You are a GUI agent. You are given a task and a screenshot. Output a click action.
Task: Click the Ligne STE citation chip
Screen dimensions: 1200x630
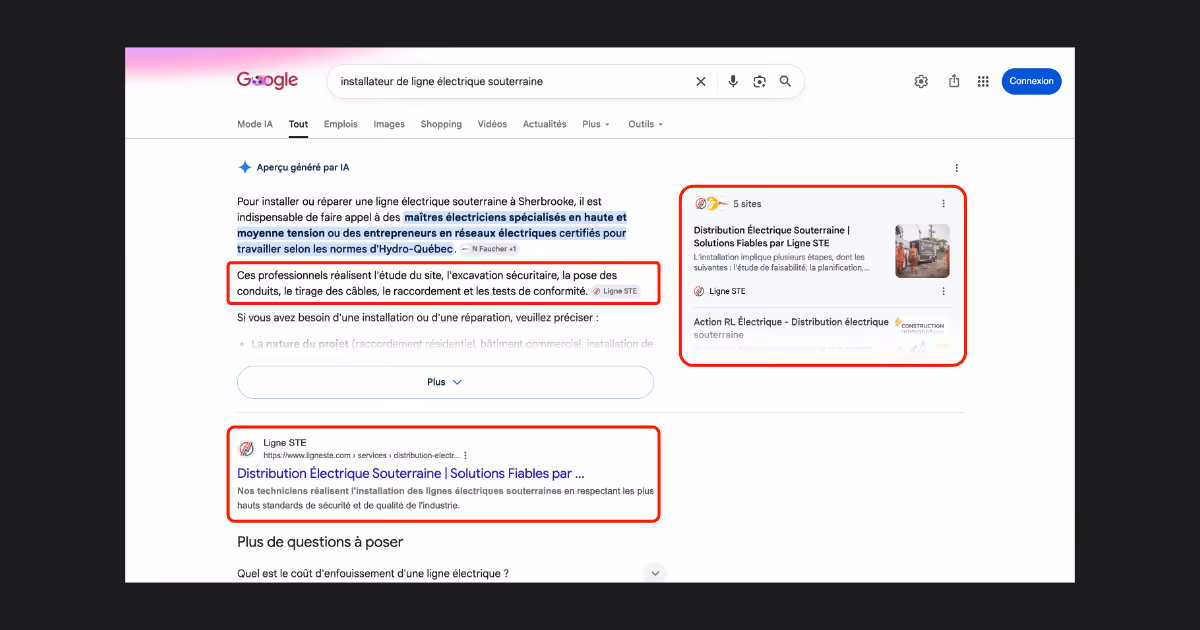(615, 291)
